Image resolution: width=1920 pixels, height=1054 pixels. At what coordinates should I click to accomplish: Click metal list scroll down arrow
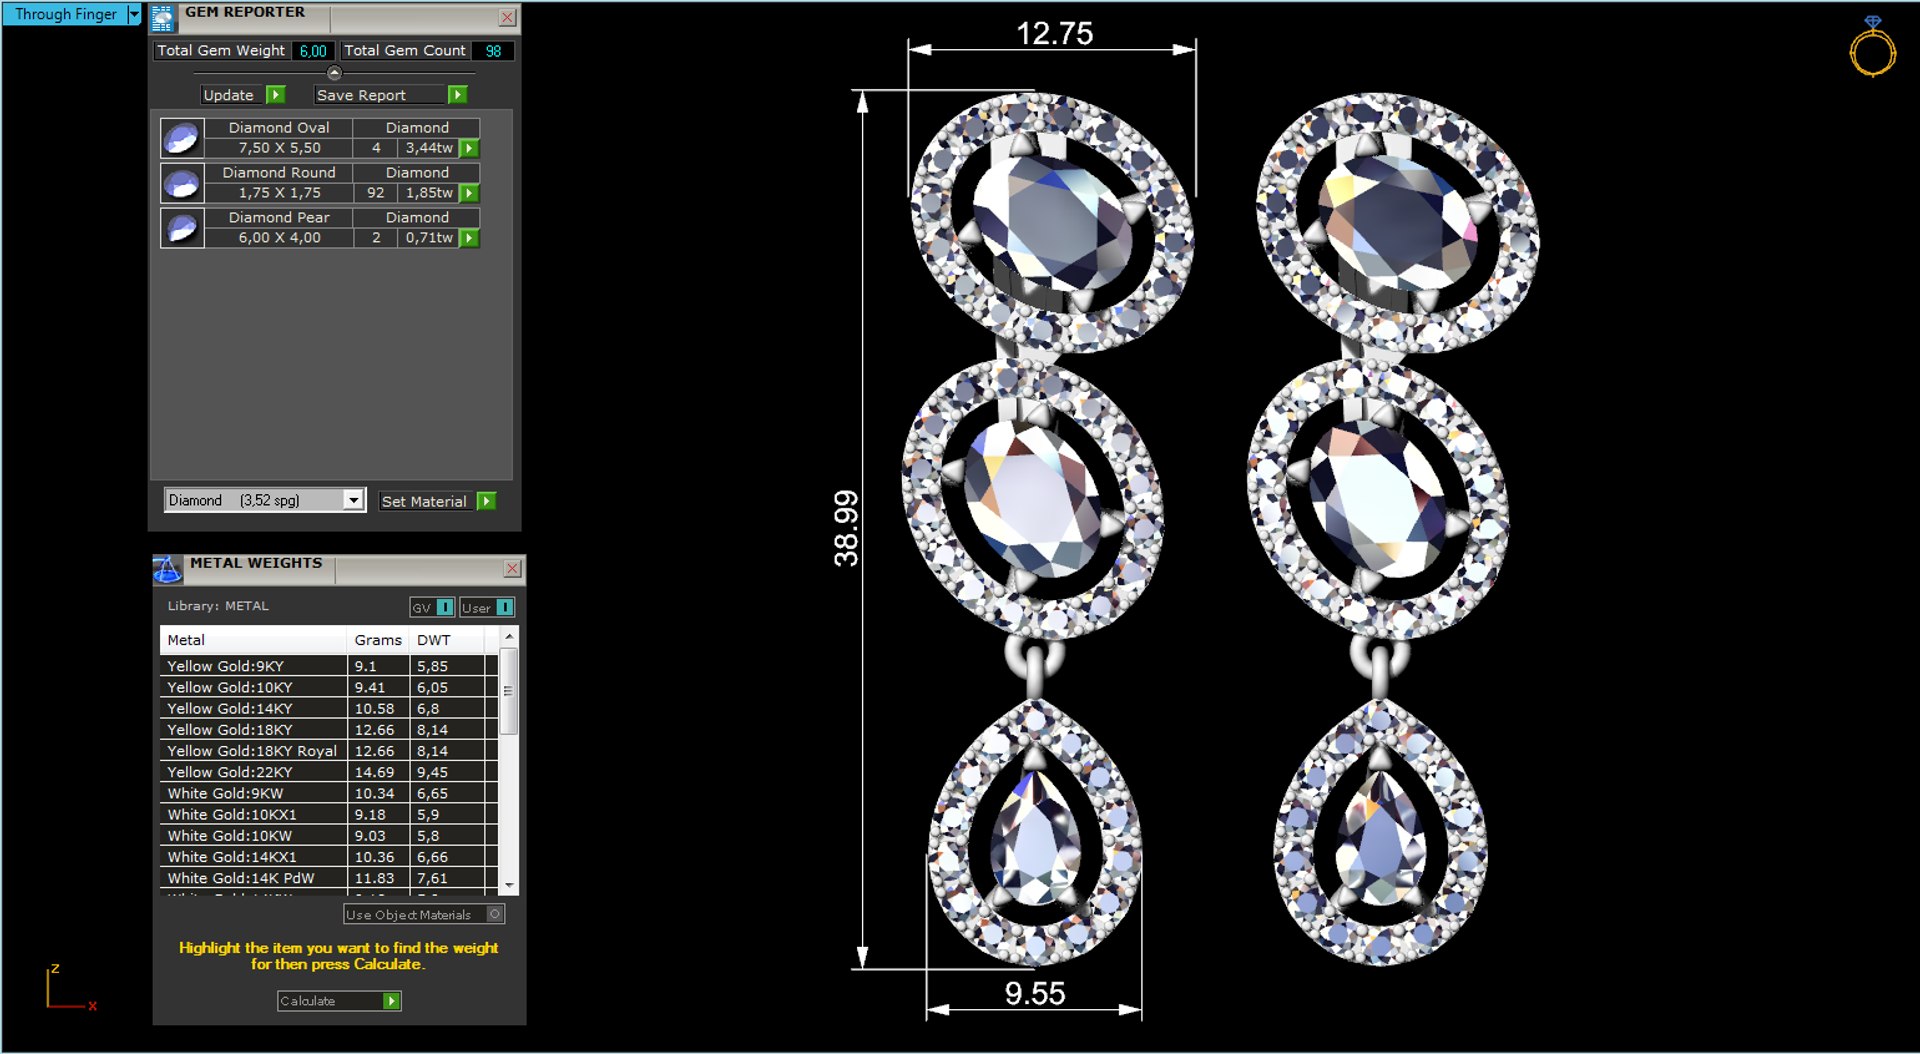[x=509, y=885]
